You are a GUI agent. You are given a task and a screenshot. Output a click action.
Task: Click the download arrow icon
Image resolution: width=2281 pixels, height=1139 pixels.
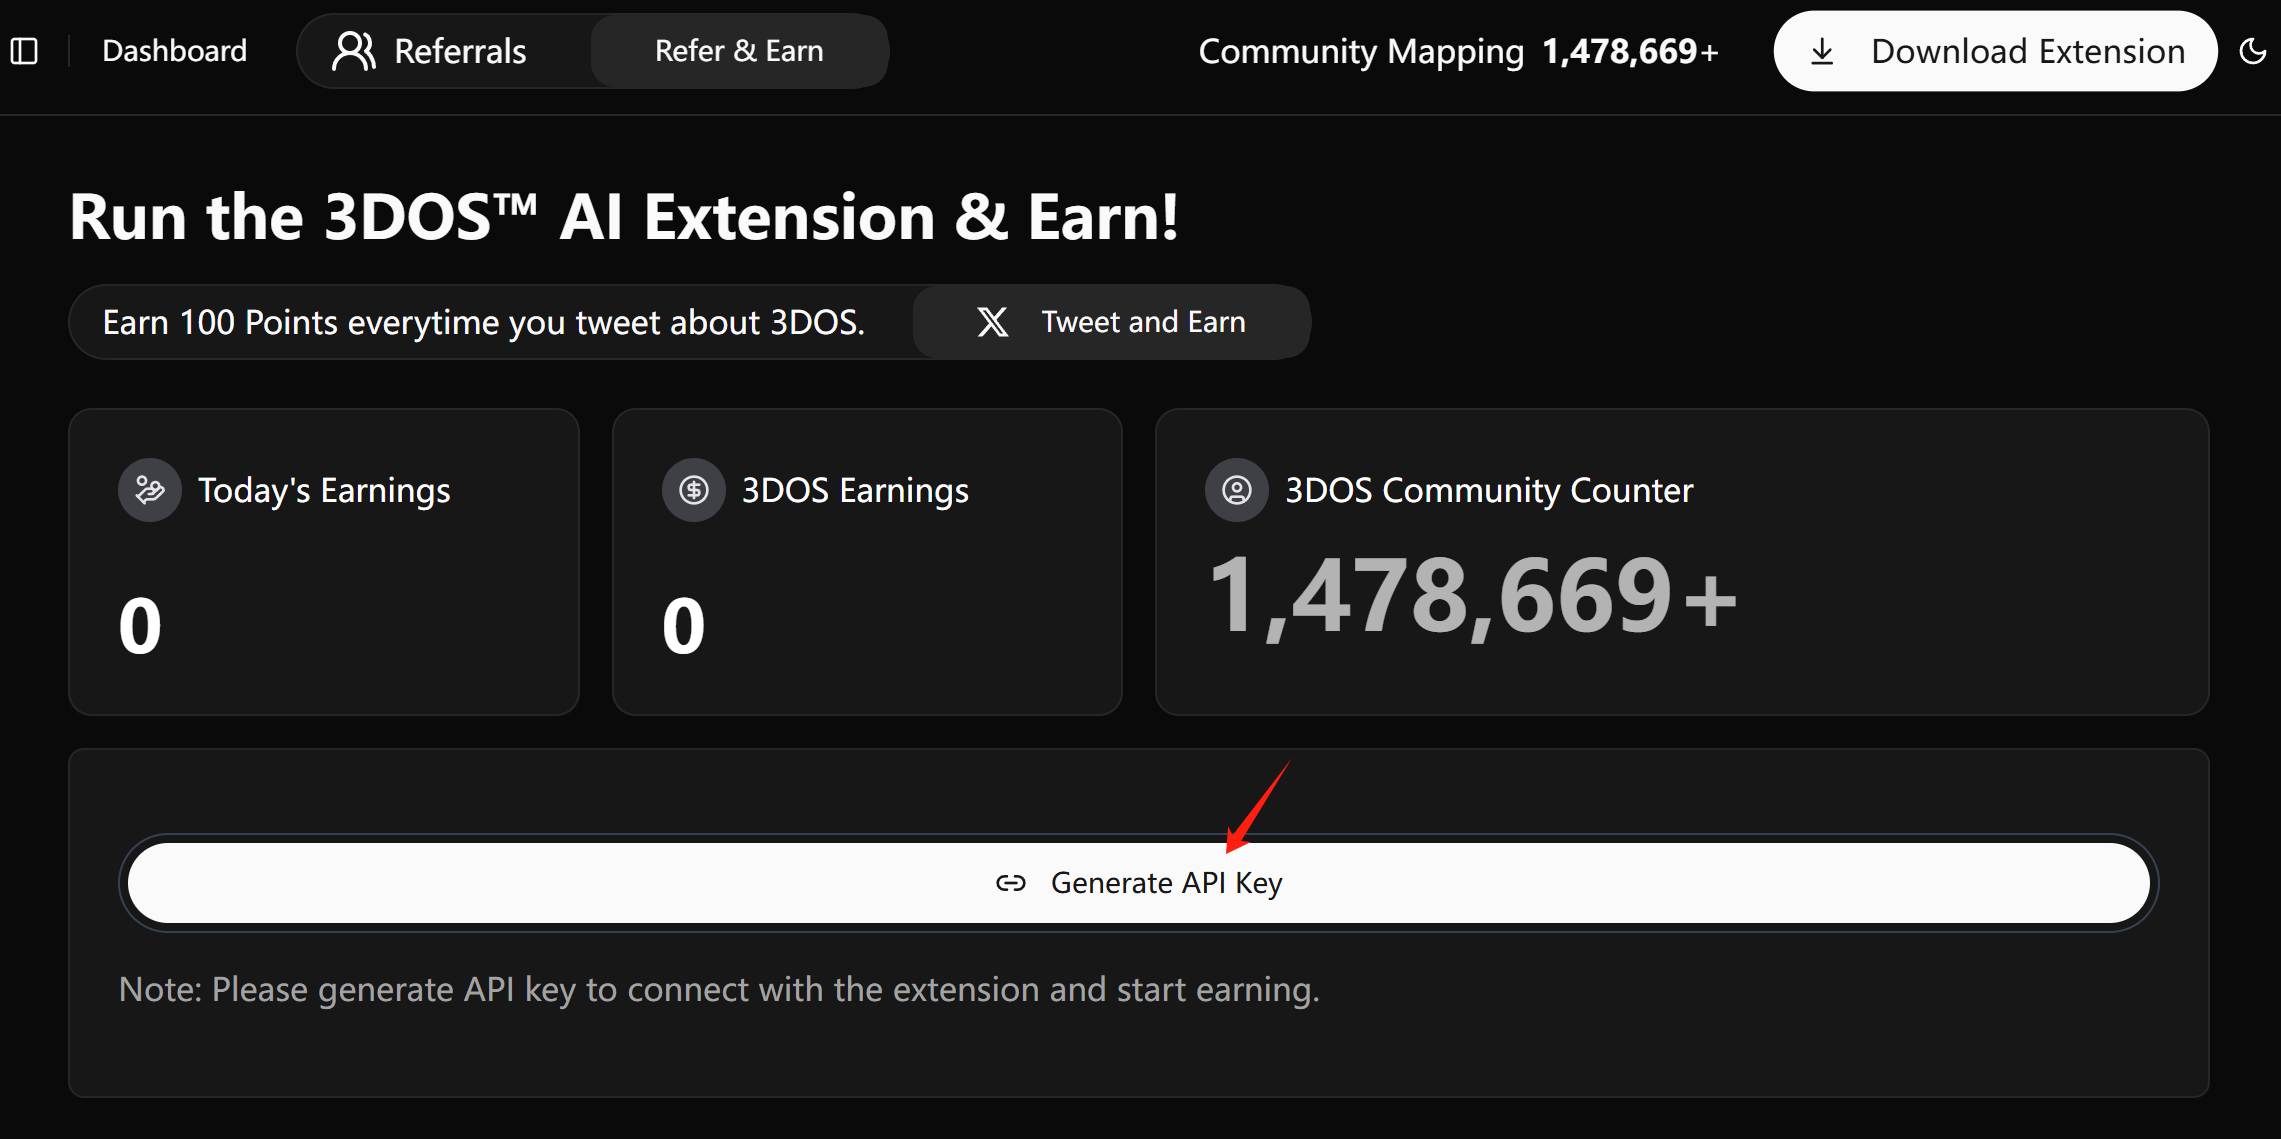(1822, 51)
